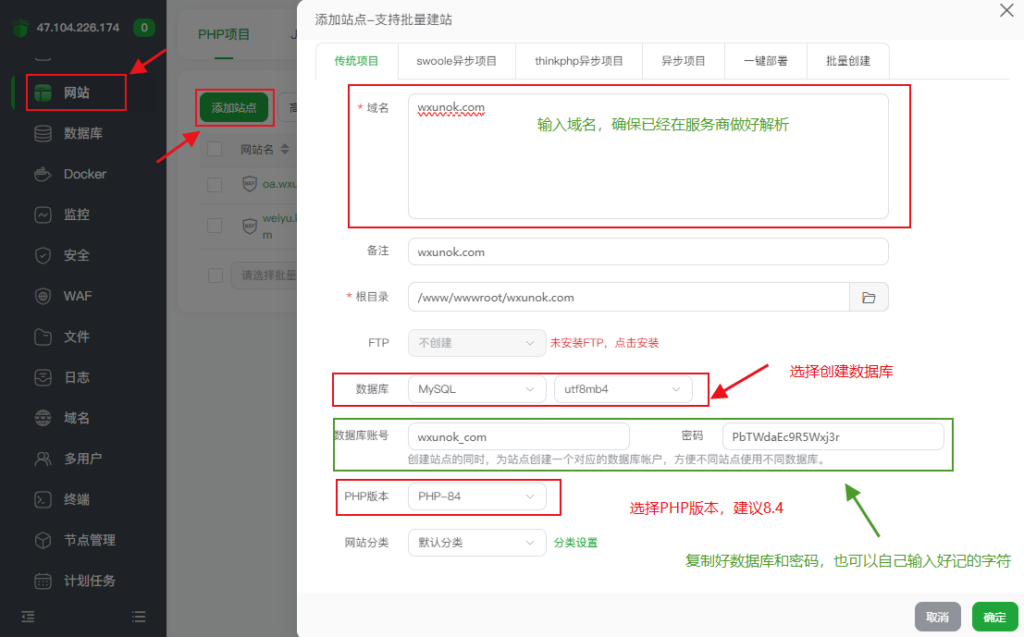Open the folder picker for 根目录

tap(869, 297)
